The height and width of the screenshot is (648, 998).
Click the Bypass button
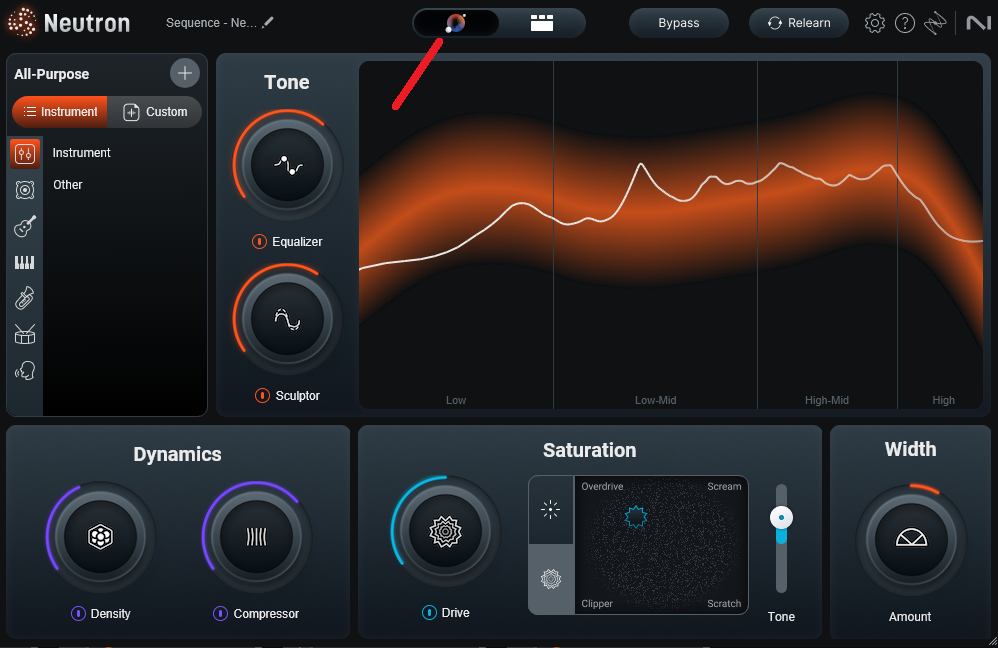[679, 22]
